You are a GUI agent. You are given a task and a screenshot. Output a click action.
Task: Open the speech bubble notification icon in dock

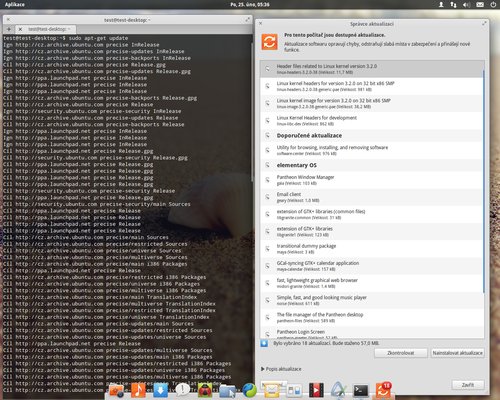pyautogui.click(x=182, y=390)
